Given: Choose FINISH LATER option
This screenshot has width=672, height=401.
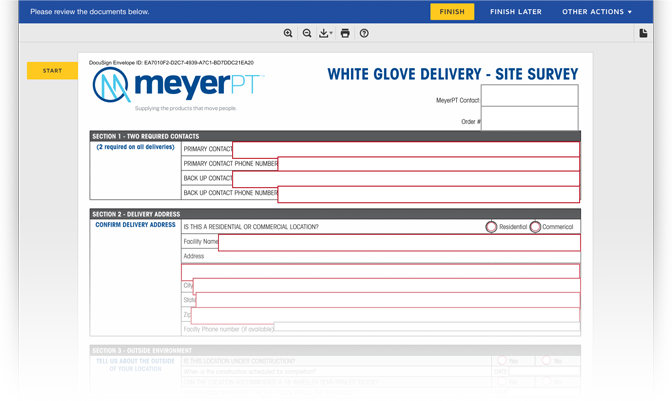Looking at the screenshot, I should pyautogui.click(x=516, y=12).
